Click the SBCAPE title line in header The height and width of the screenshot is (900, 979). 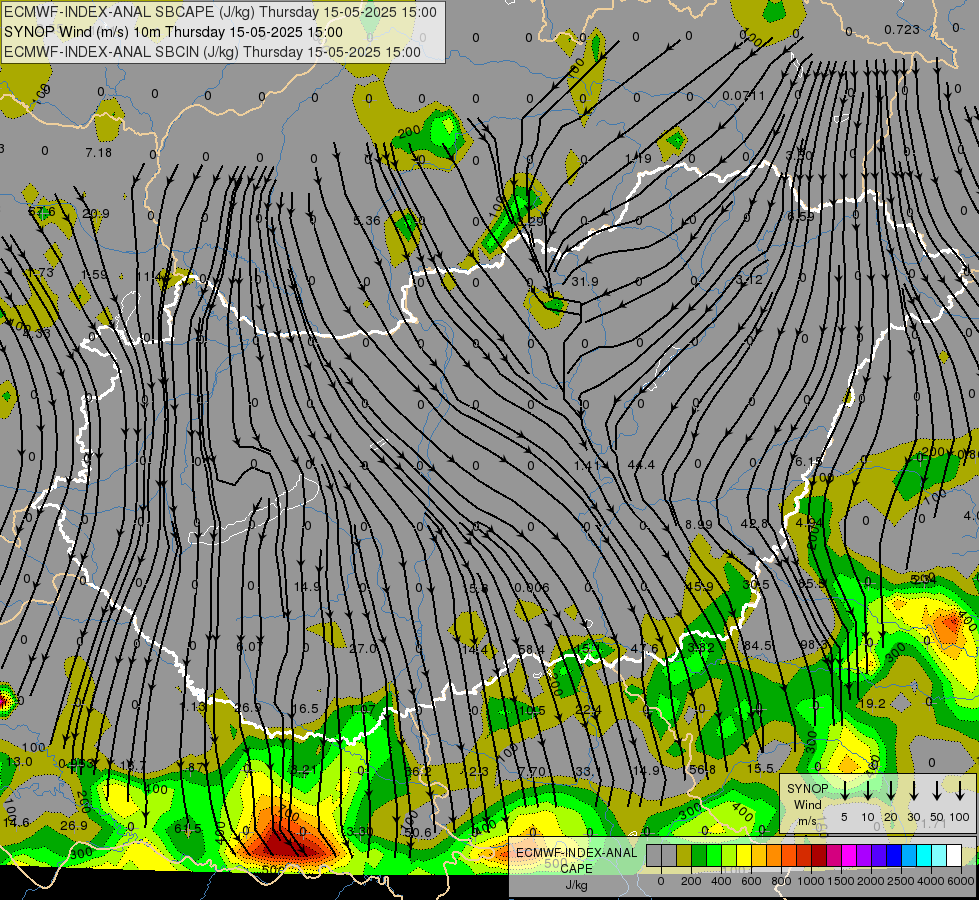[220, 12]
